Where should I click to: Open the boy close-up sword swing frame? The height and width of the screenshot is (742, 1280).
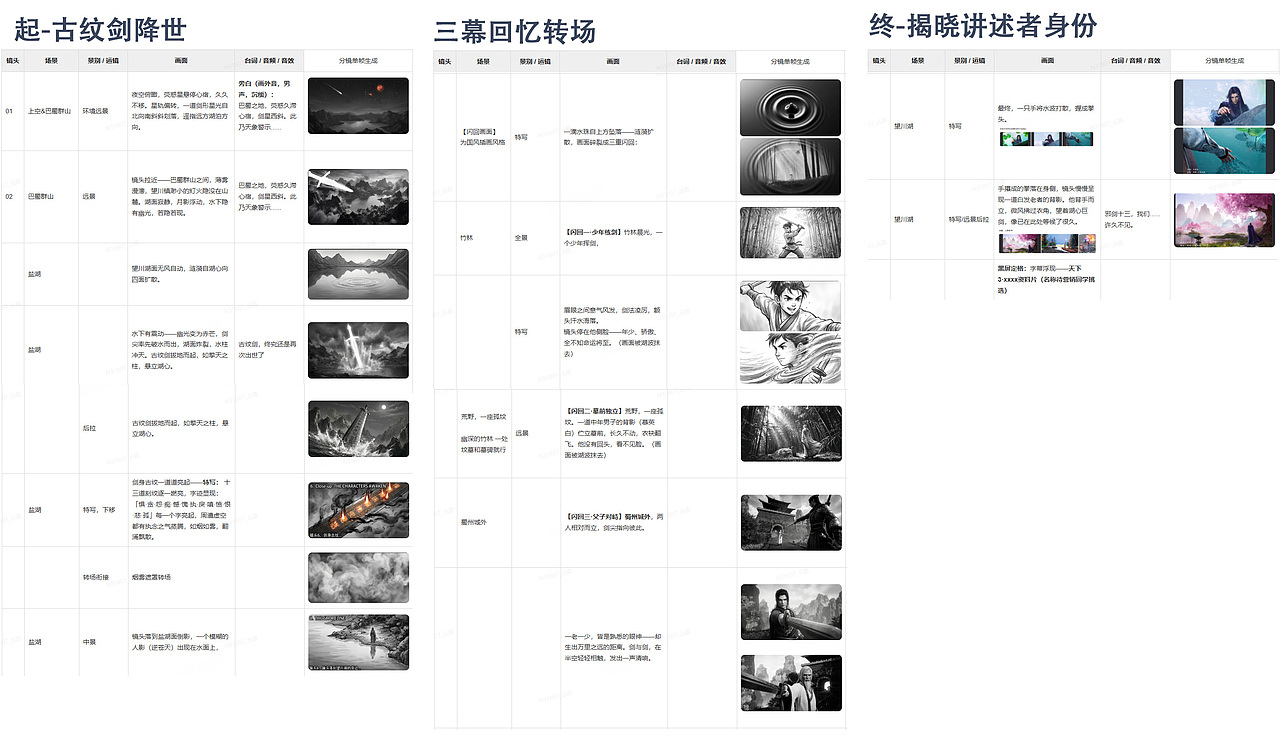pyautogui.click(x=791, y=306)
